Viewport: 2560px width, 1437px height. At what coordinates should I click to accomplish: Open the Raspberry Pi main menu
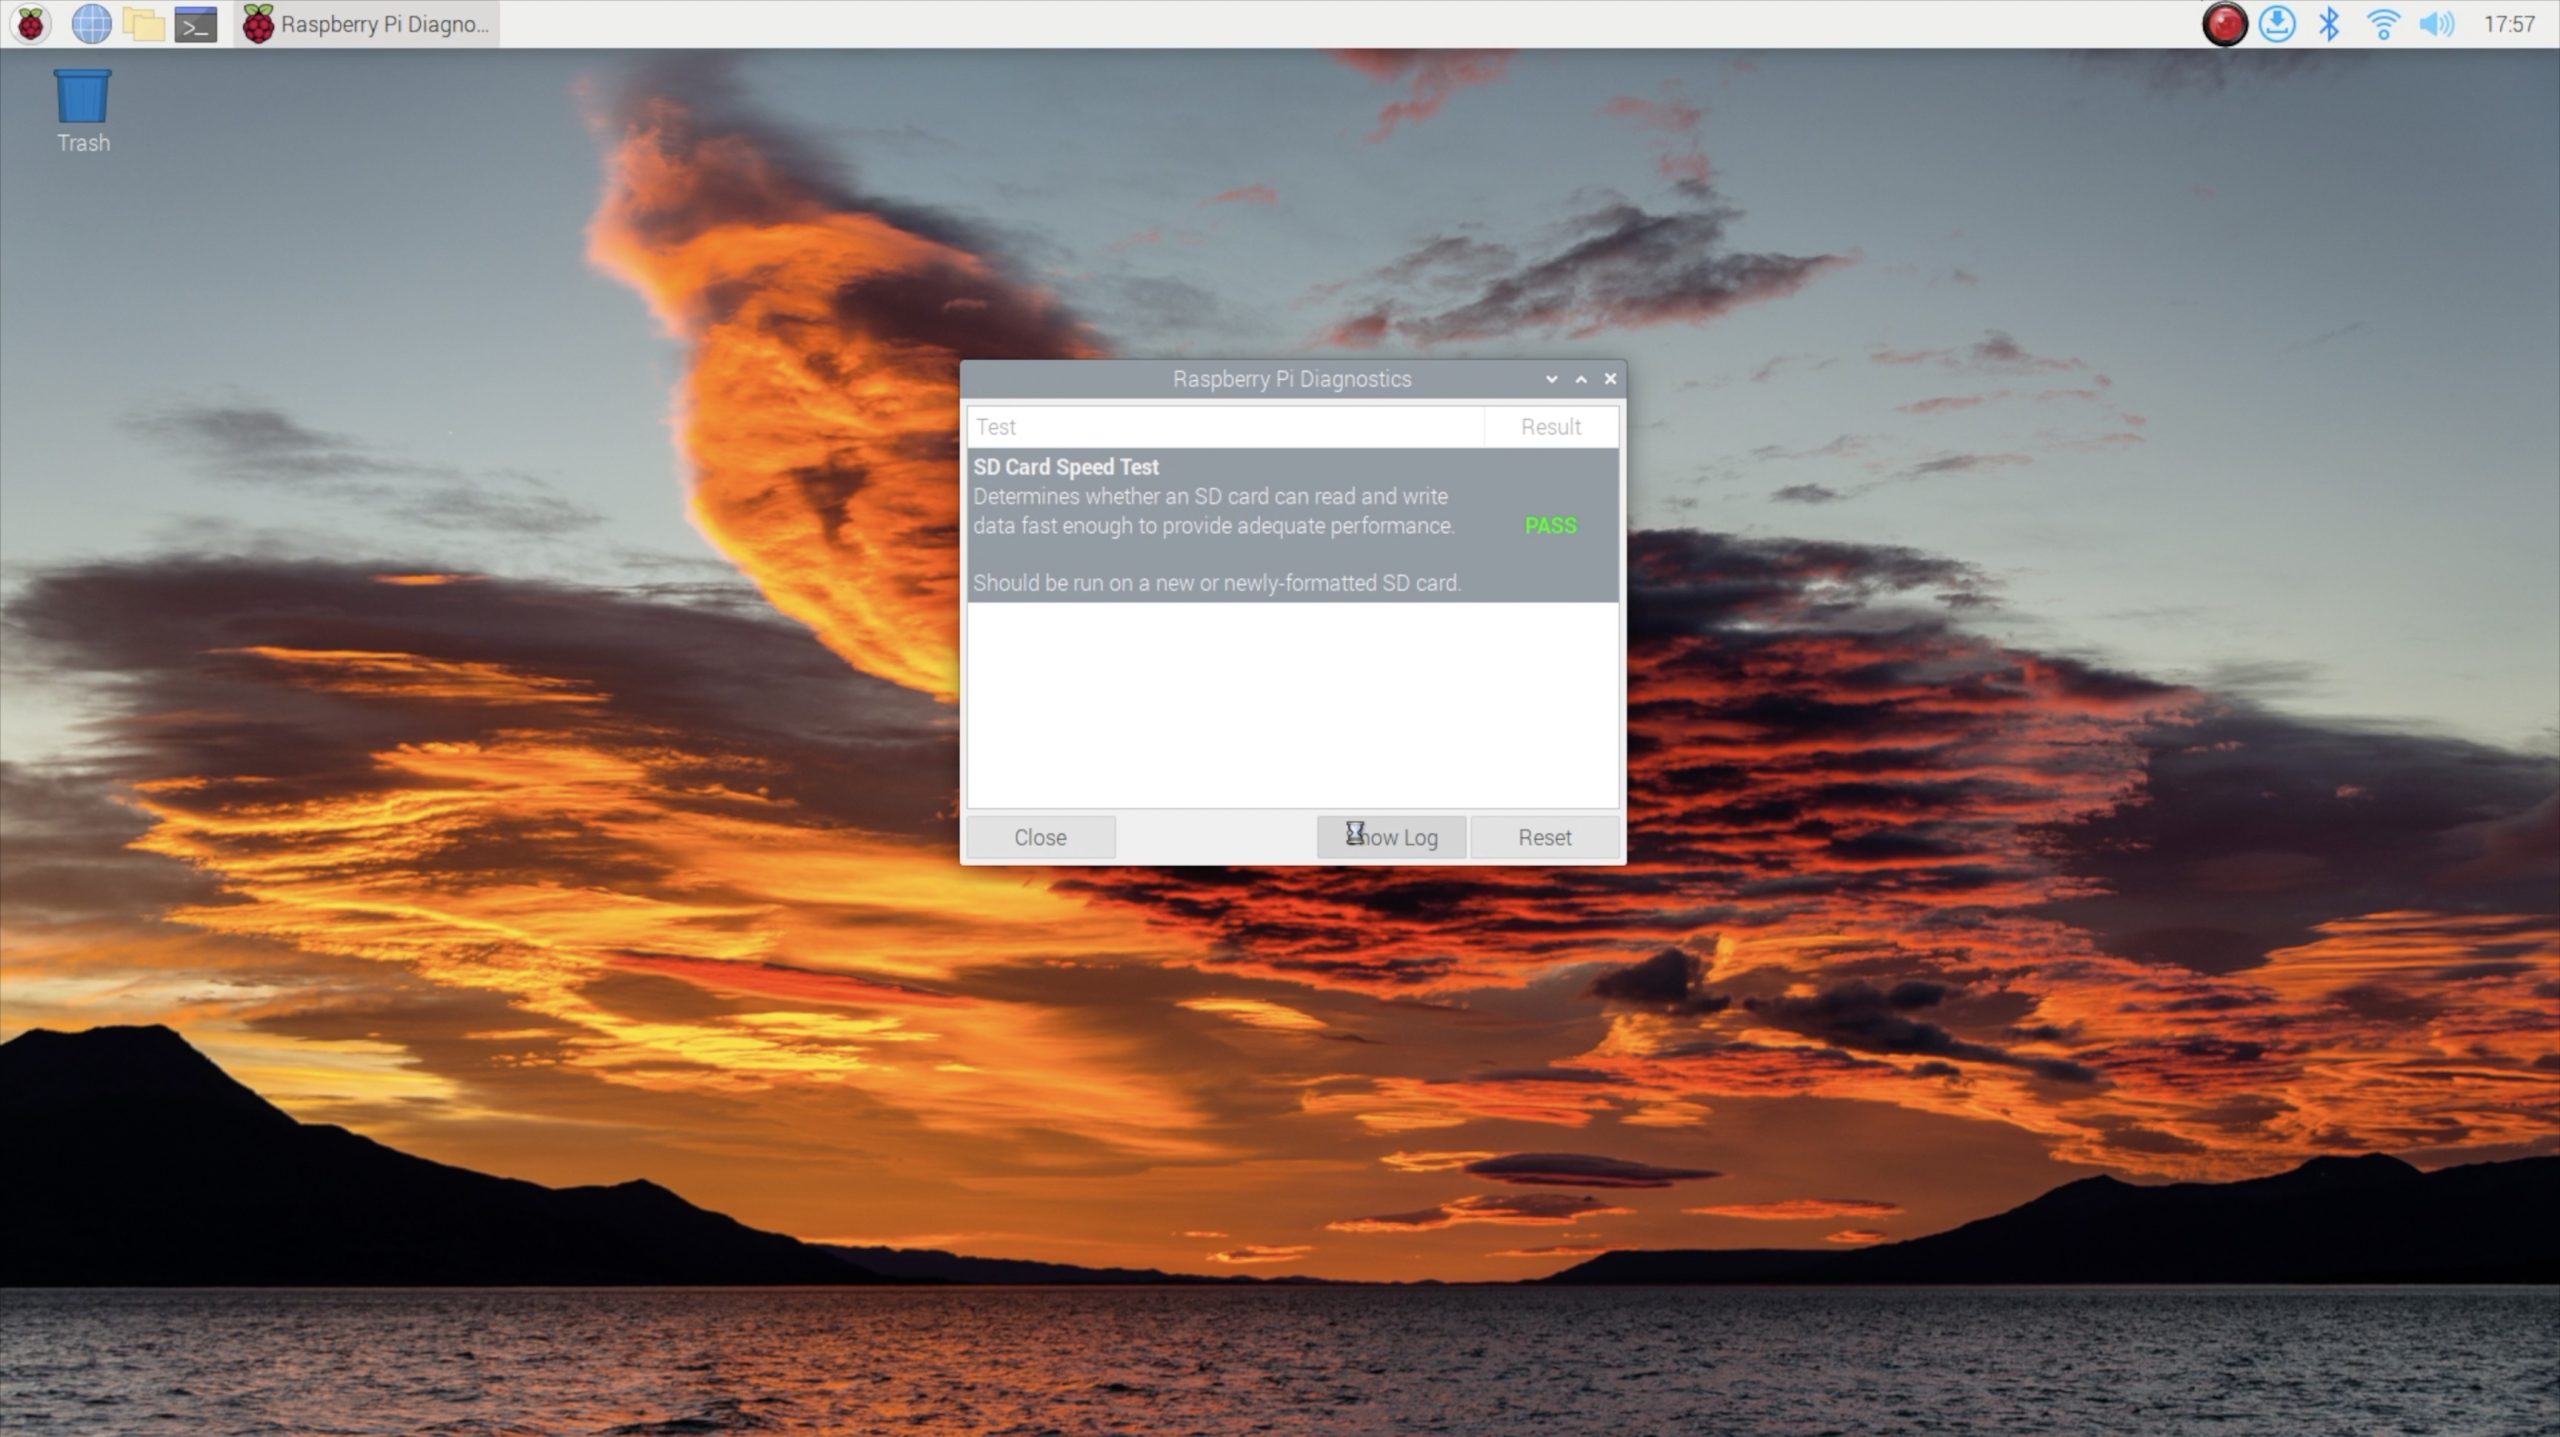coord(31,24)
